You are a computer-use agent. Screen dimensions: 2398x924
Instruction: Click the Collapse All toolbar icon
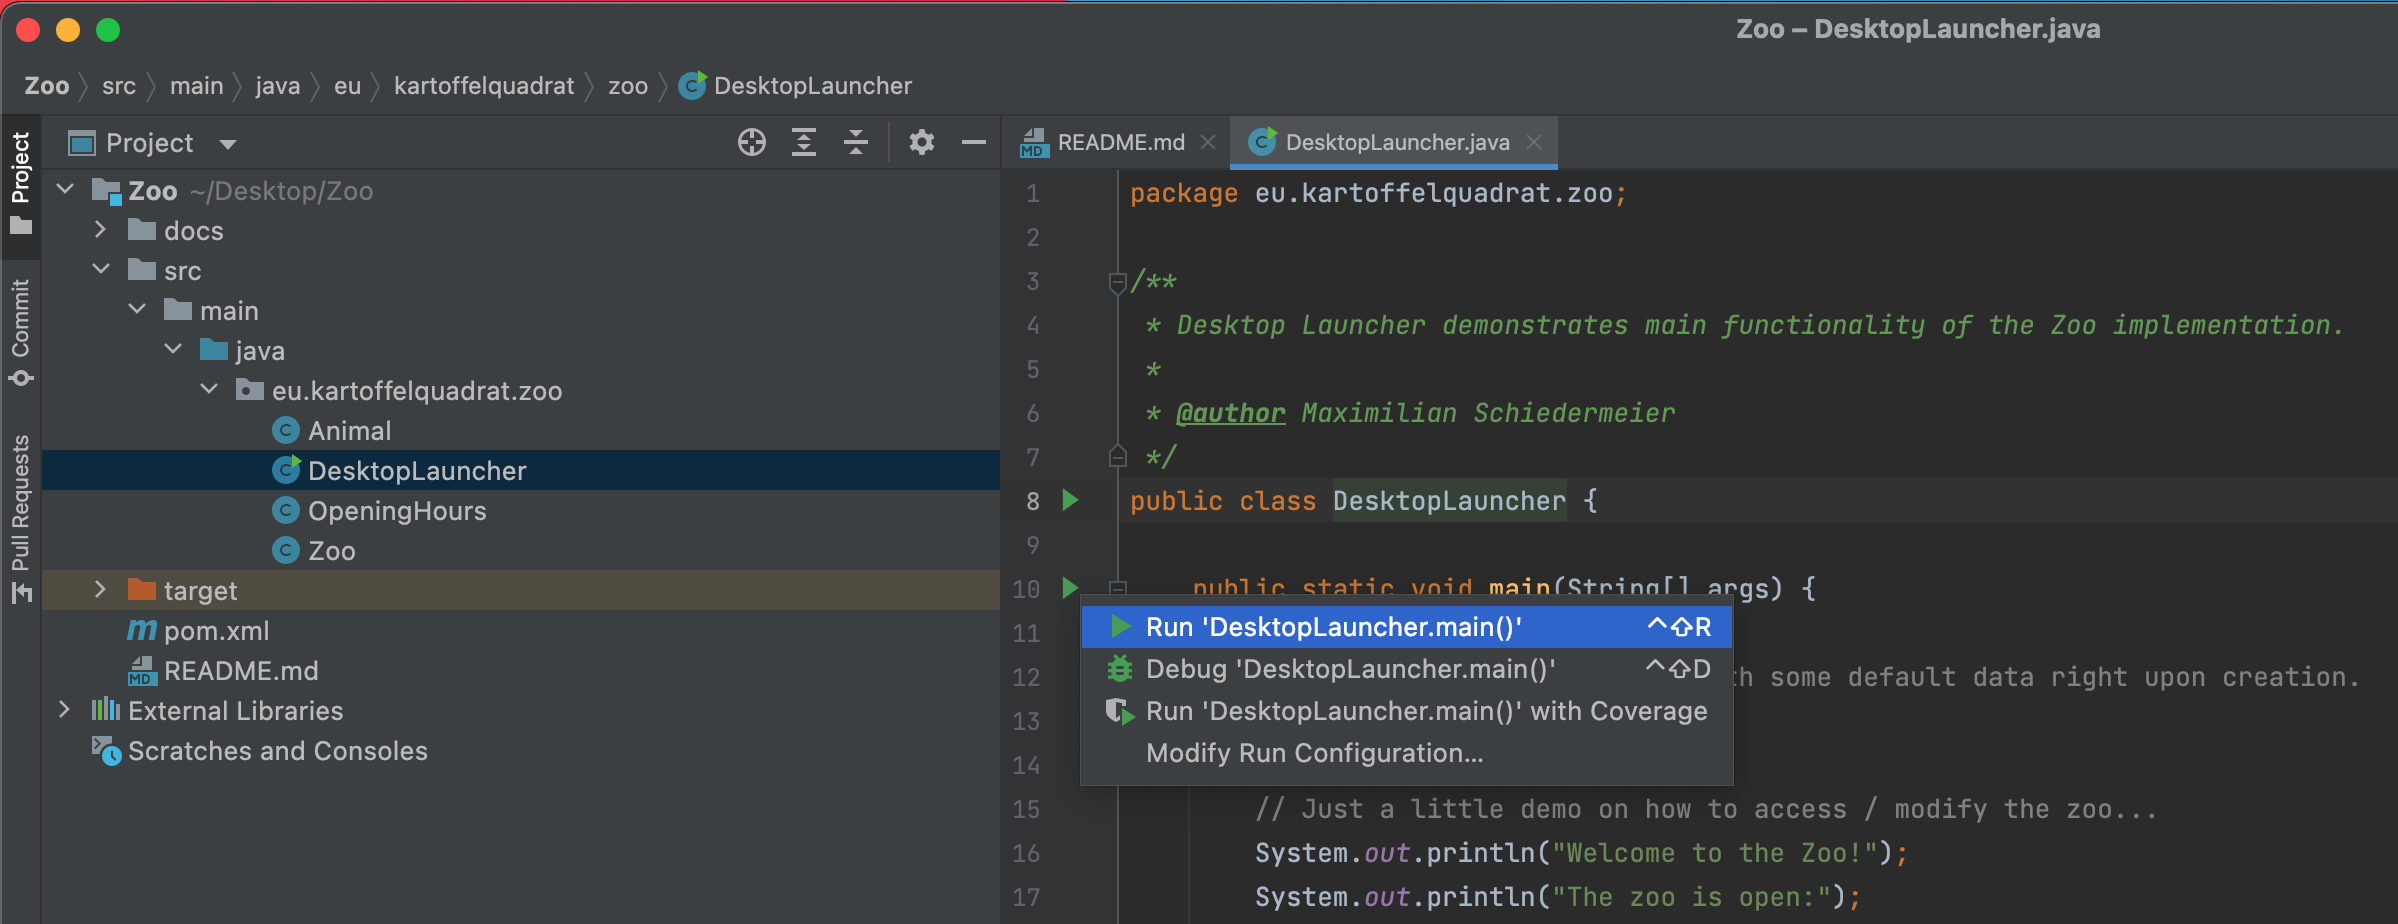pos(856,143)
